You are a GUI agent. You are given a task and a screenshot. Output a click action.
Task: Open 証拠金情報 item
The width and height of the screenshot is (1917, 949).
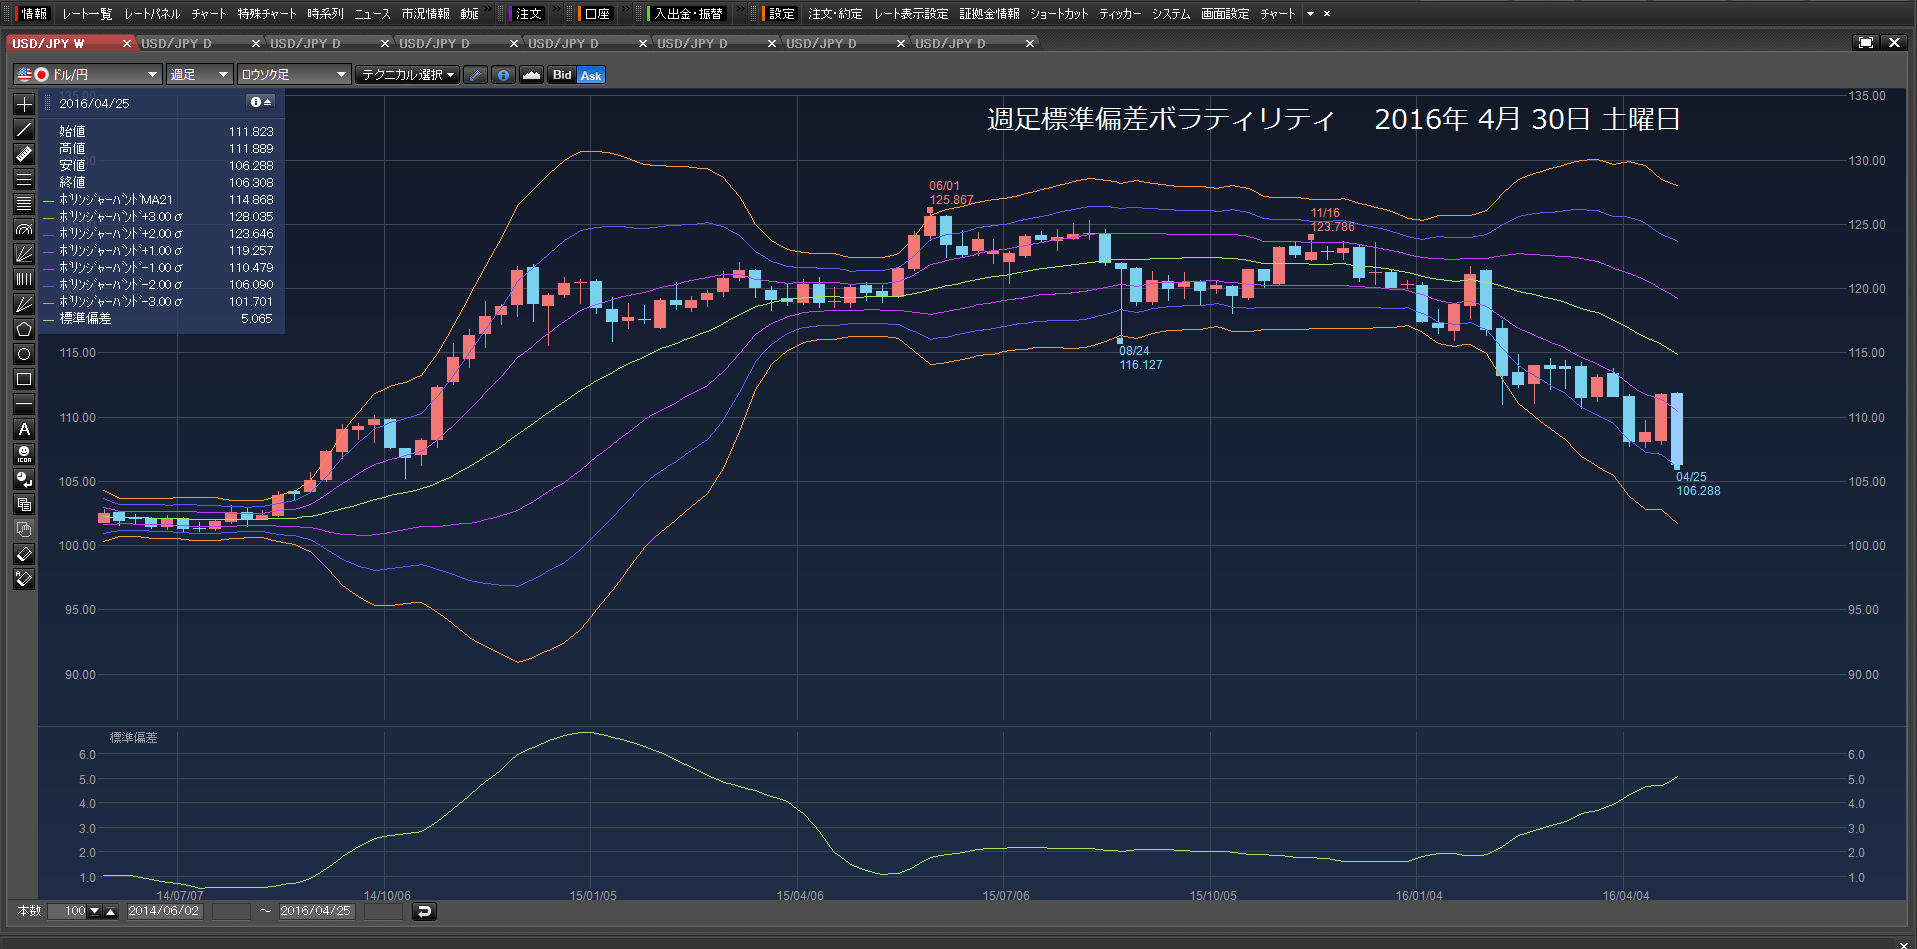tap(989, 14)
